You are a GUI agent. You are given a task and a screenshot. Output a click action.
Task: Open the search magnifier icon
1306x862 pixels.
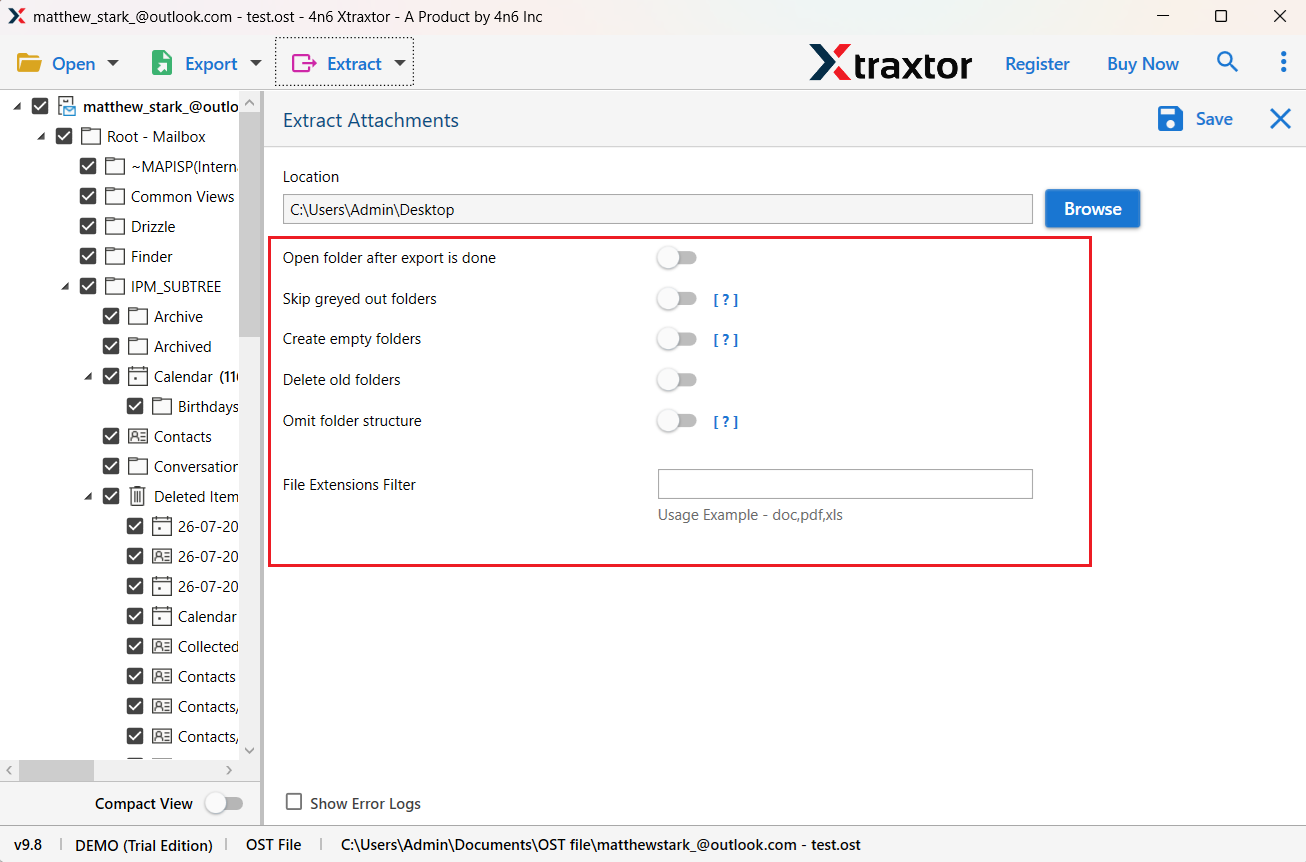point(1227,62)
